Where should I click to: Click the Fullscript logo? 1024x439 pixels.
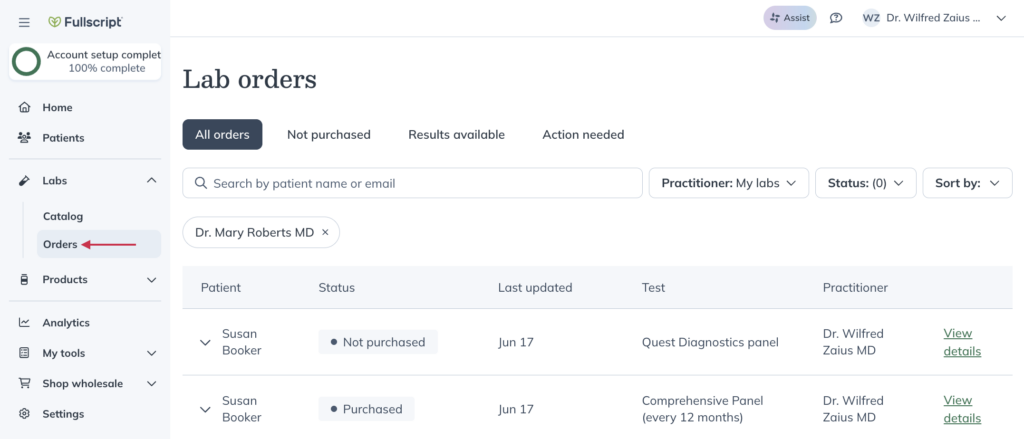(x=86, y=22)
